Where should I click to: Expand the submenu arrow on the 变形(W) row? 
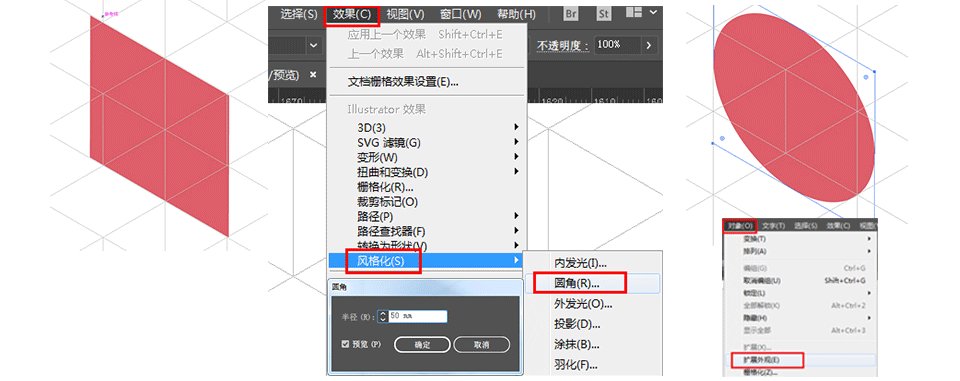[517, 157]
